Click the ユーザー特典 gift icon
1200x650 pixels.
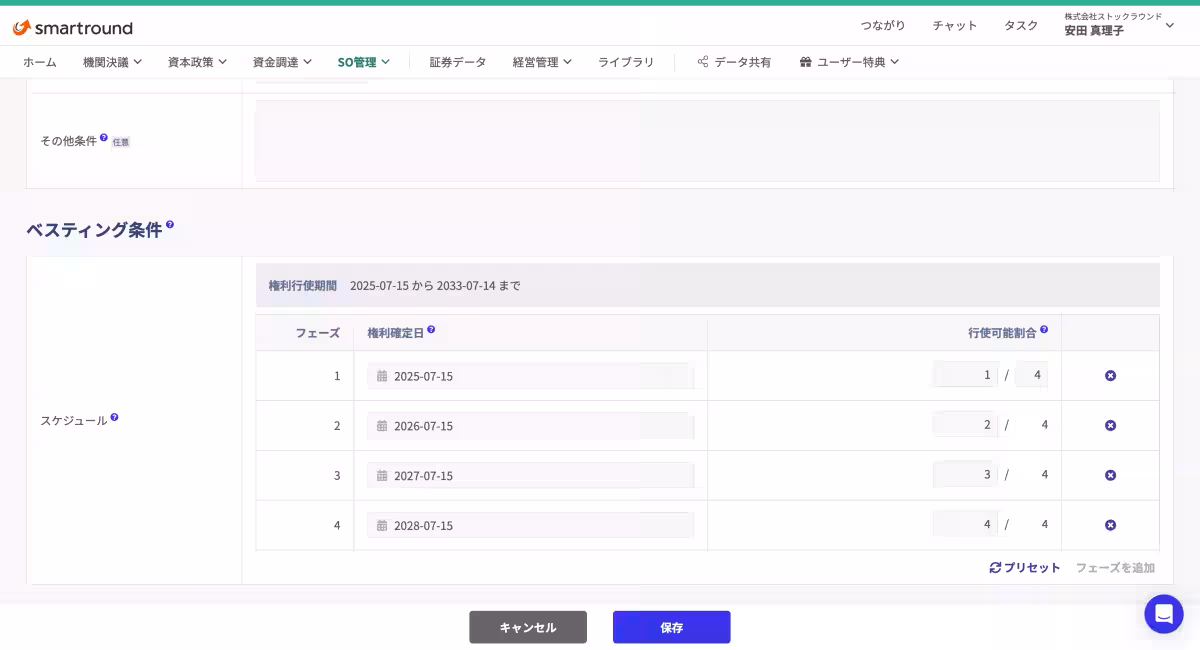click(x=805, y=62)
